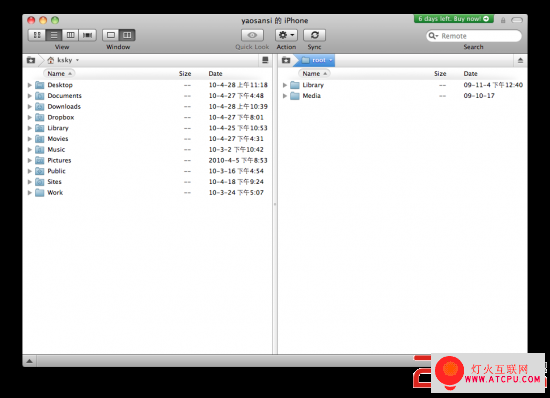
Task: Switch to cover flow view mode
Action: (x=88, y=35)
